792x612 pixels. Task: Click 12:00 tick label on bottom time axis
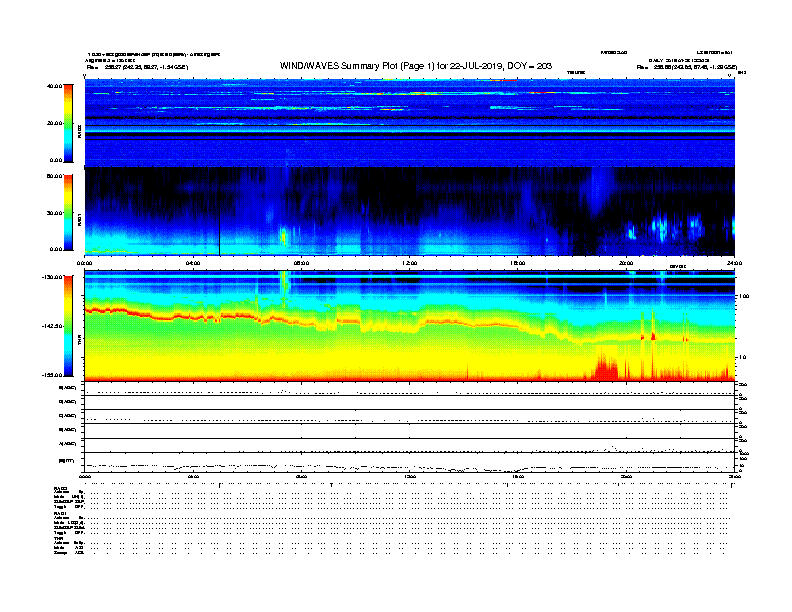pyautogui.click(x=410, y=476)
